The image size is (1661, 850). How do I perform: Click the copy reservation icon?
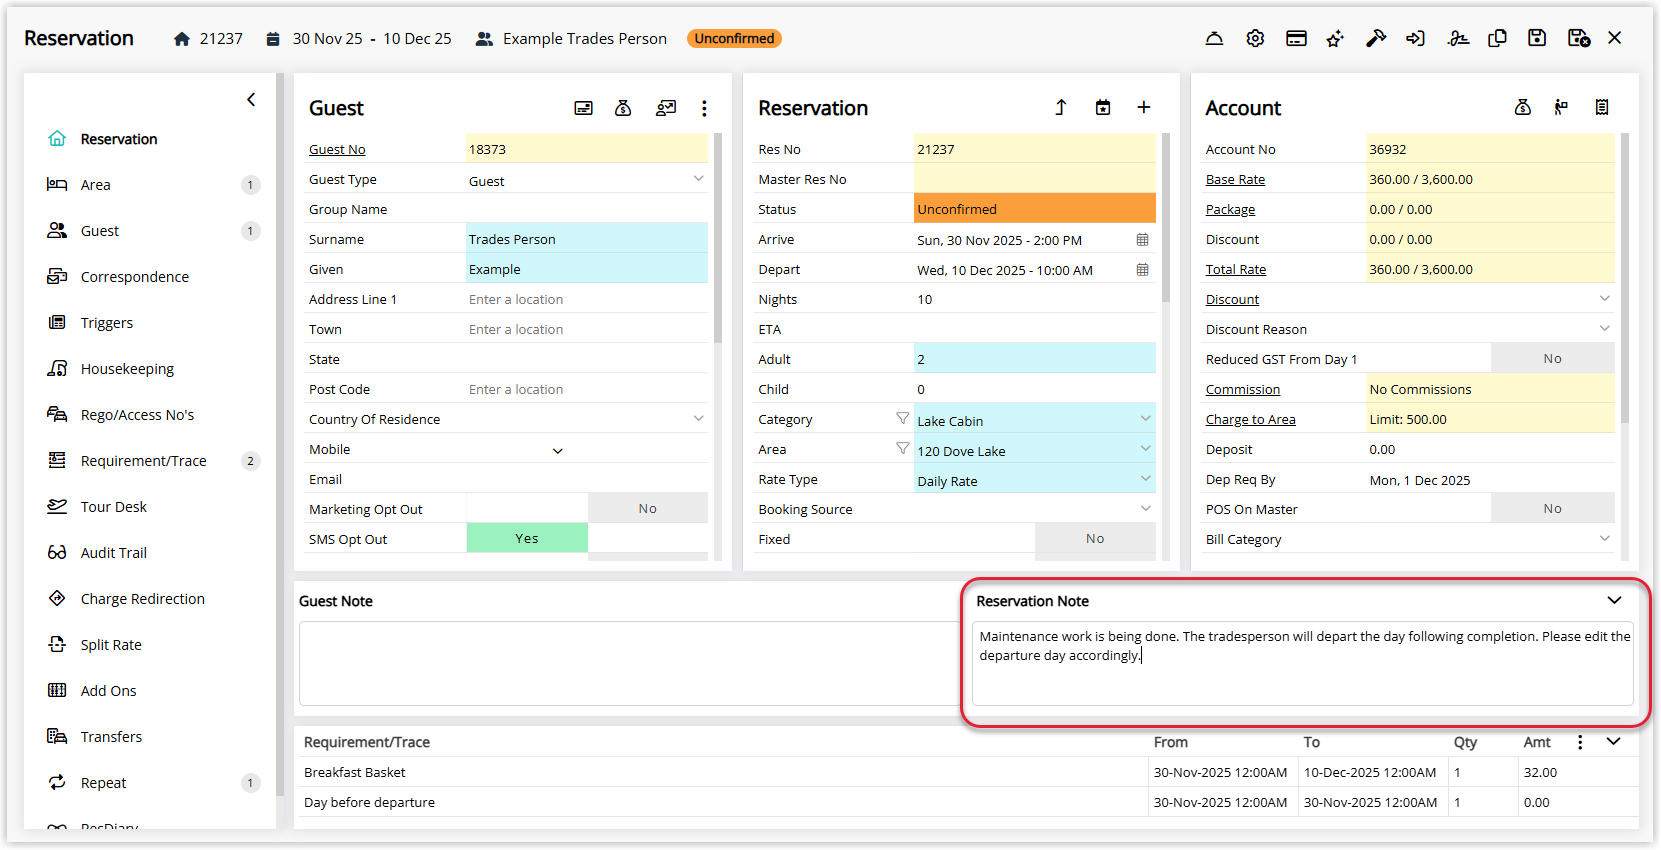pos(1497,38)
